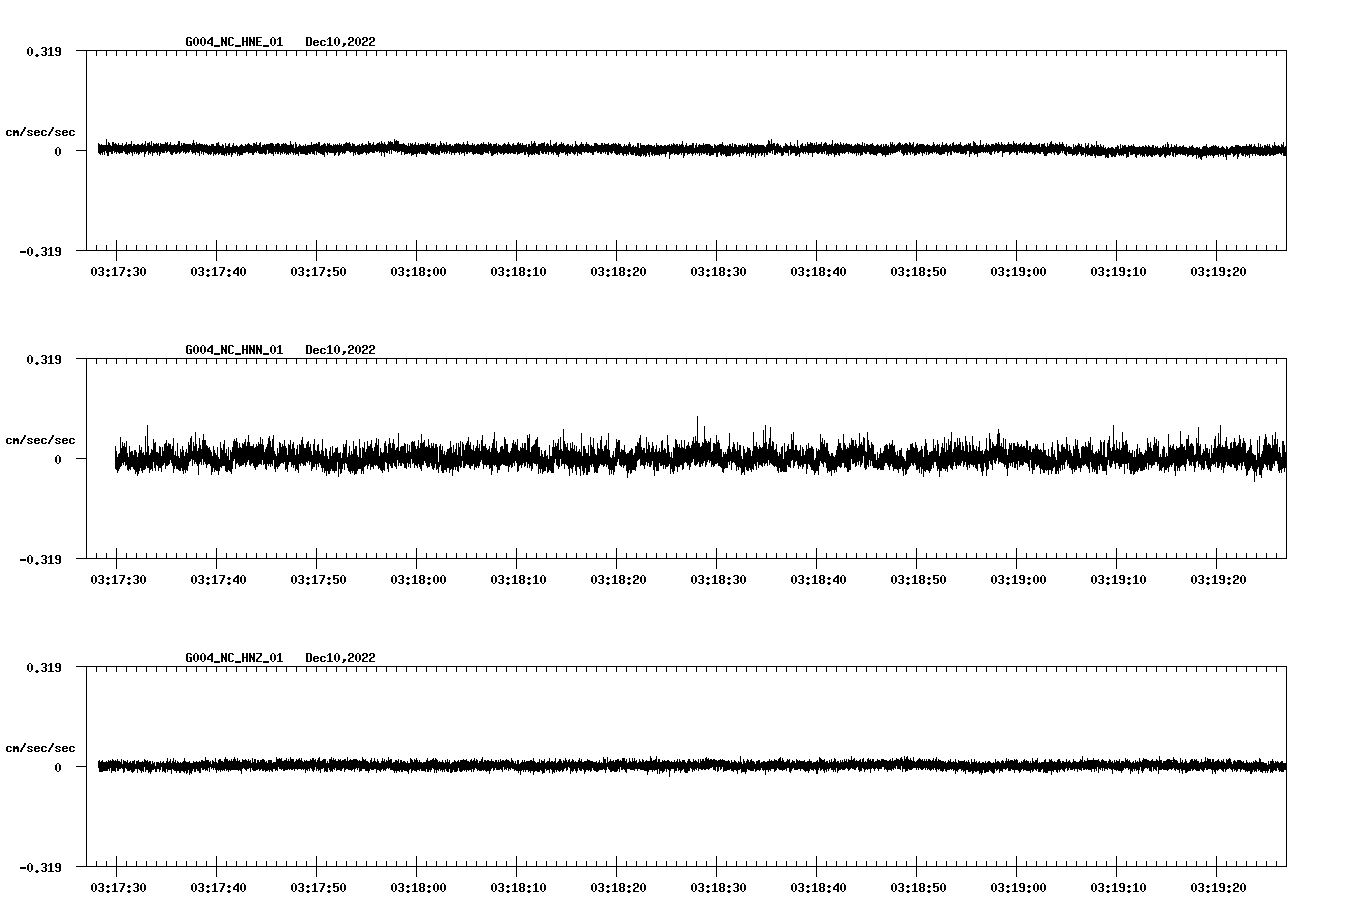1358x924 pixels.
Task: Click the 03:17:30 time label under the top plot
Action: 117,269
